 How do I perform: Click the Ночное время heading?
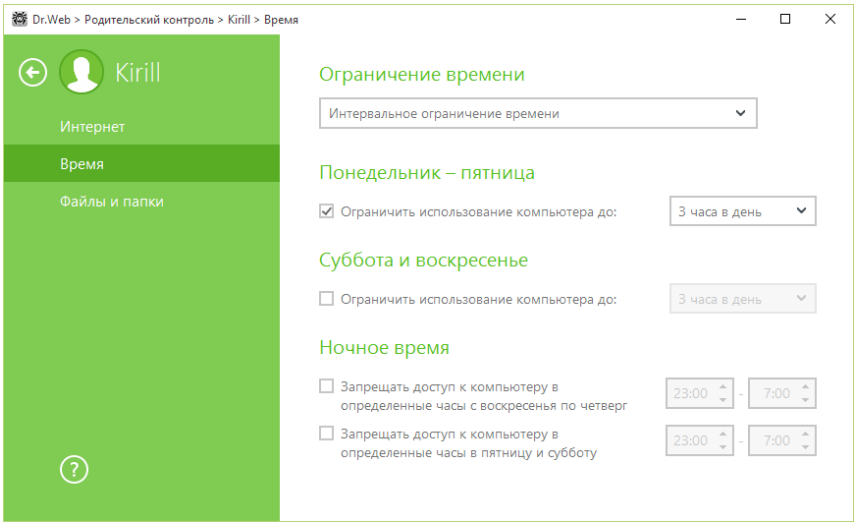[x=384, y=348]
